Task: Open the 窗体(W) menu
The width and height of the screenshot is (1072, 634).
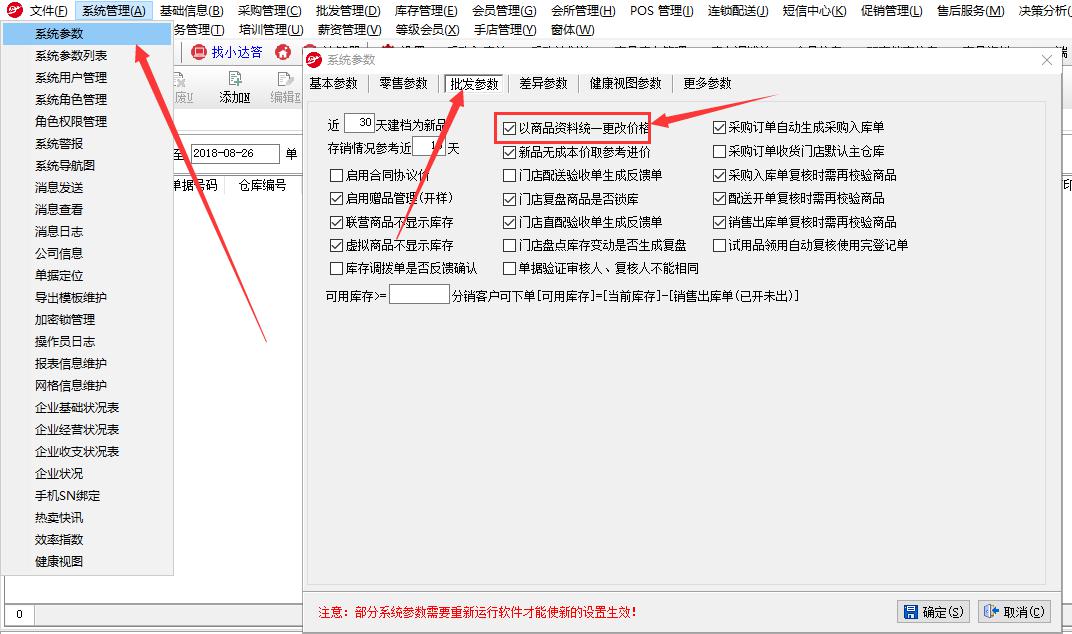Action: click(x=572, y=30)
